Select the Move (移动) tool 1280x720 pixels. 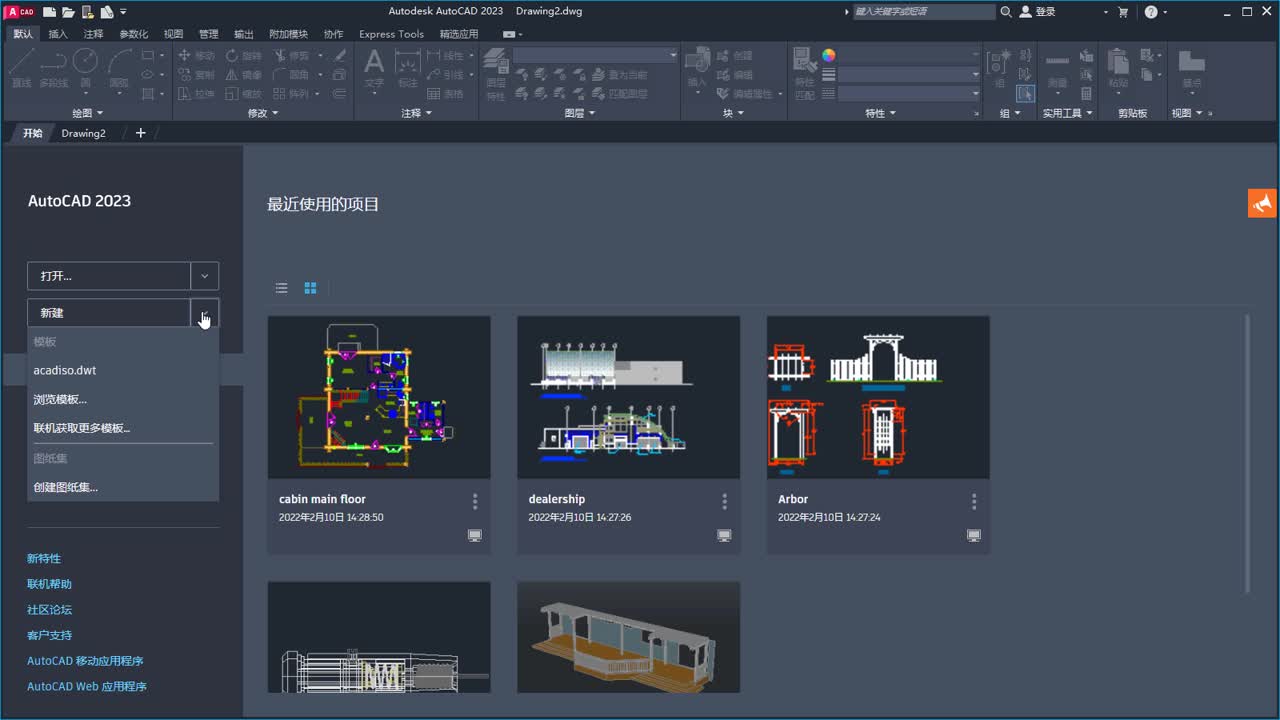(x=196, y=56)
